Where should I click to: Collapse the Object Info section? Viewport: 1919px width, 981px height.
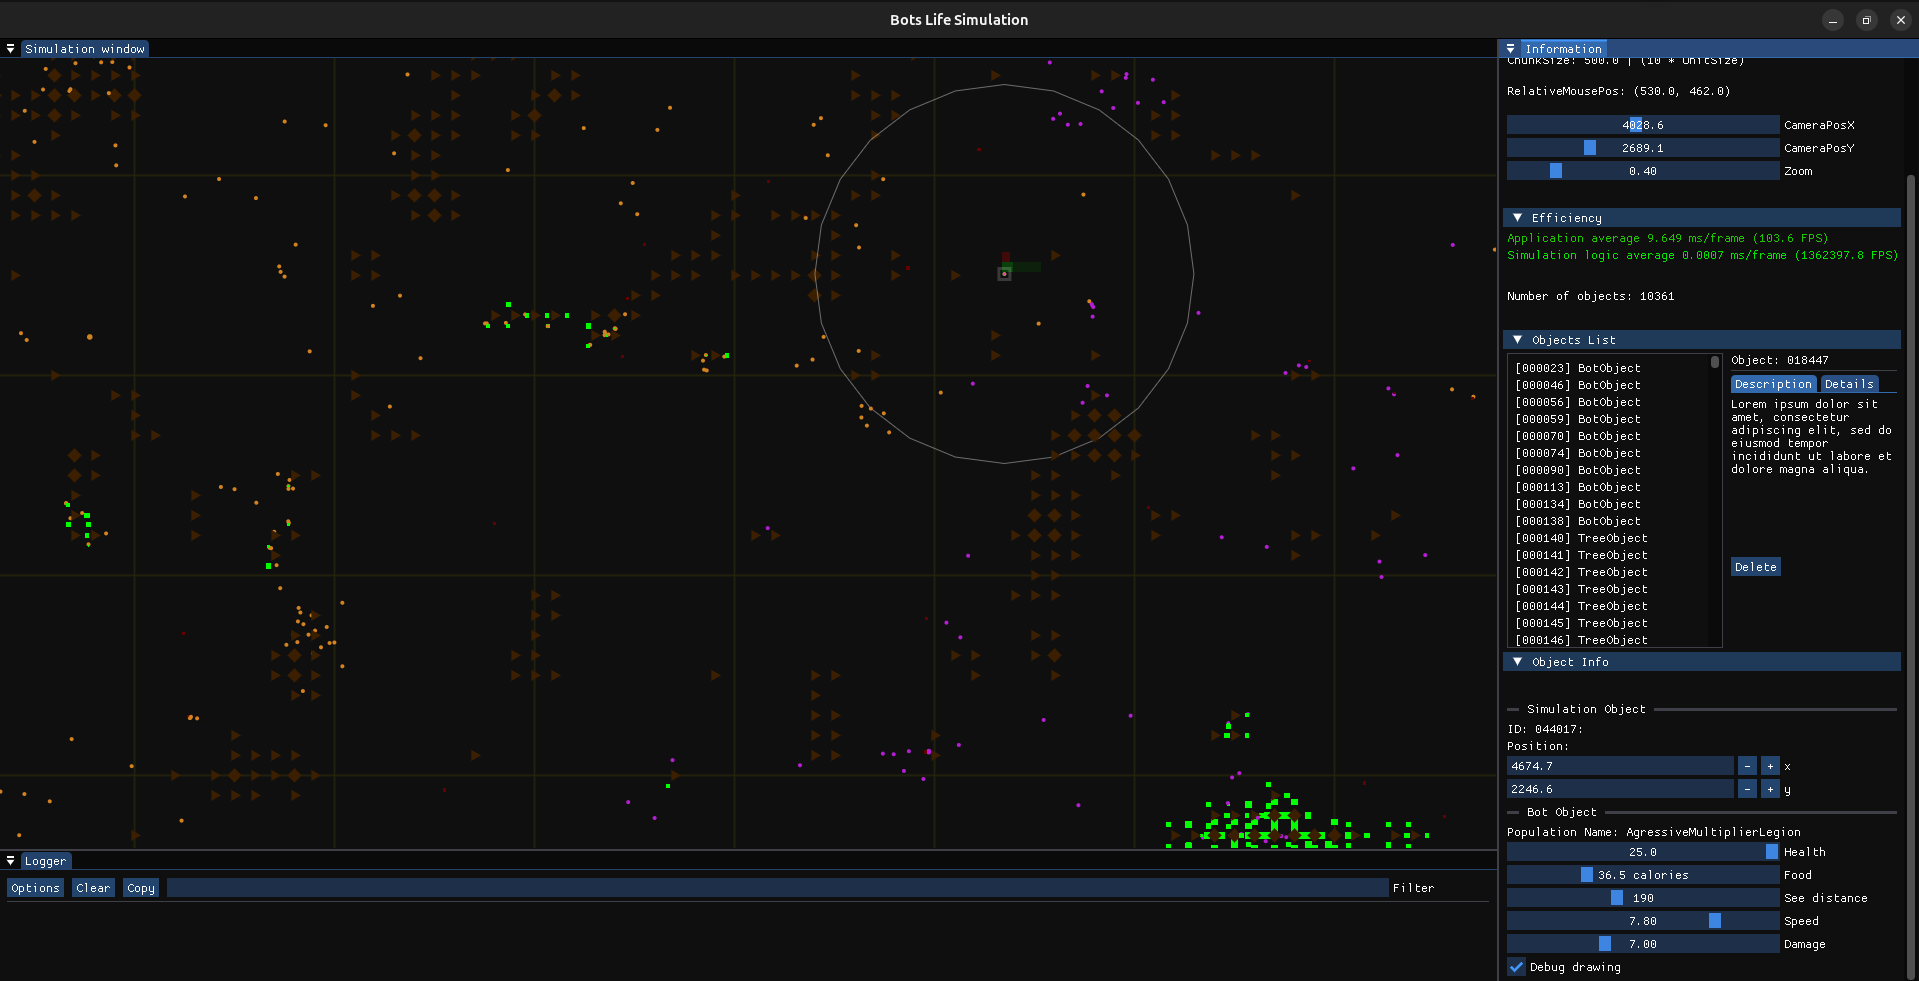[x=1518, y=661]
